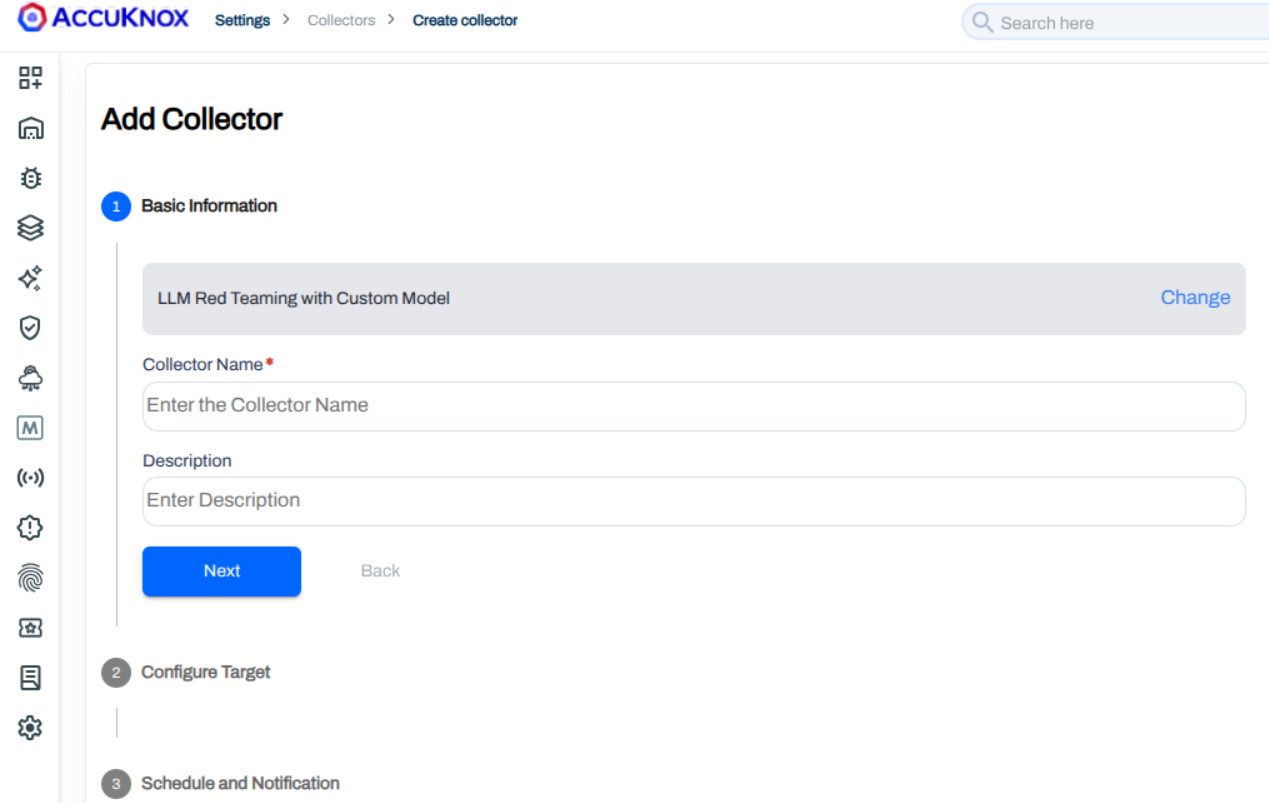Open the bug issues icon in sidebar
1269x803 pixels.
pos(31,178)
